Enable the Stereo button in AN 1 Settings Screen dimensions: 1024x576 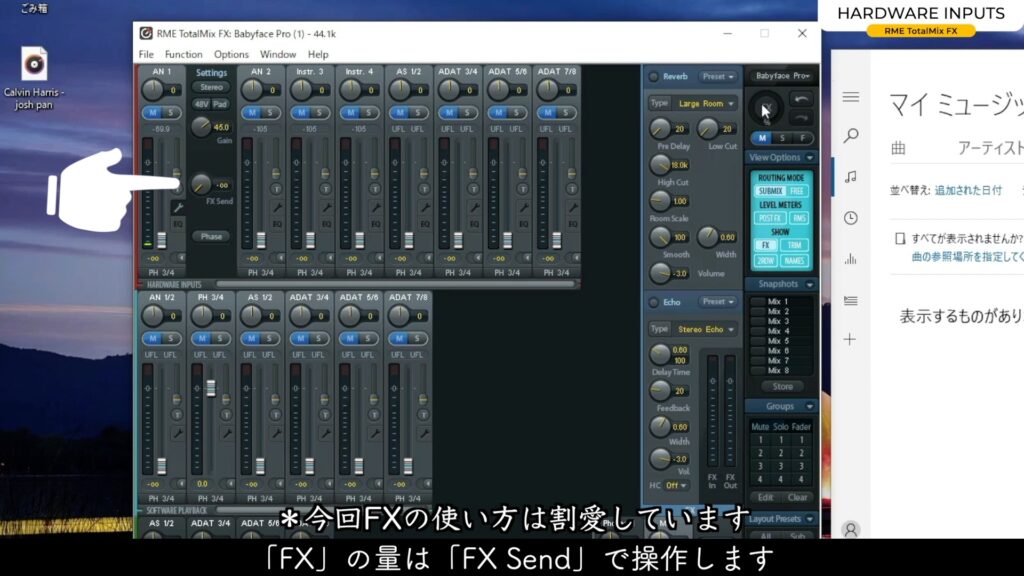click(211, 88)
